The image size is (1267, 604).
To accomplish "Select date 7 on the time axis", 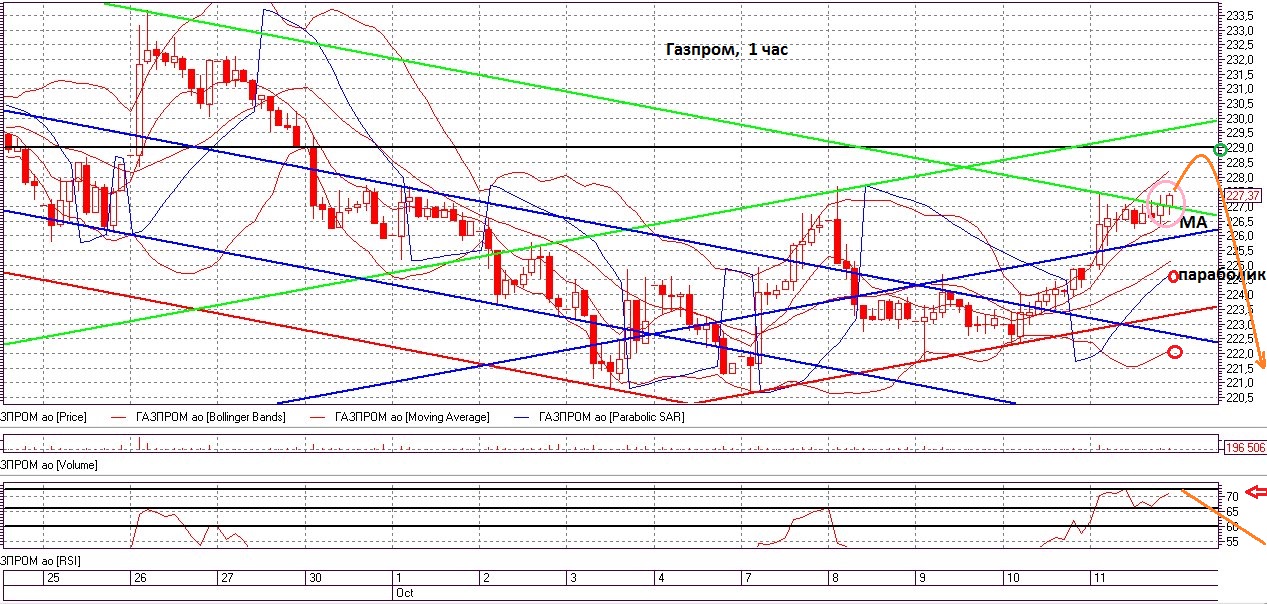I will pos(747,578).
